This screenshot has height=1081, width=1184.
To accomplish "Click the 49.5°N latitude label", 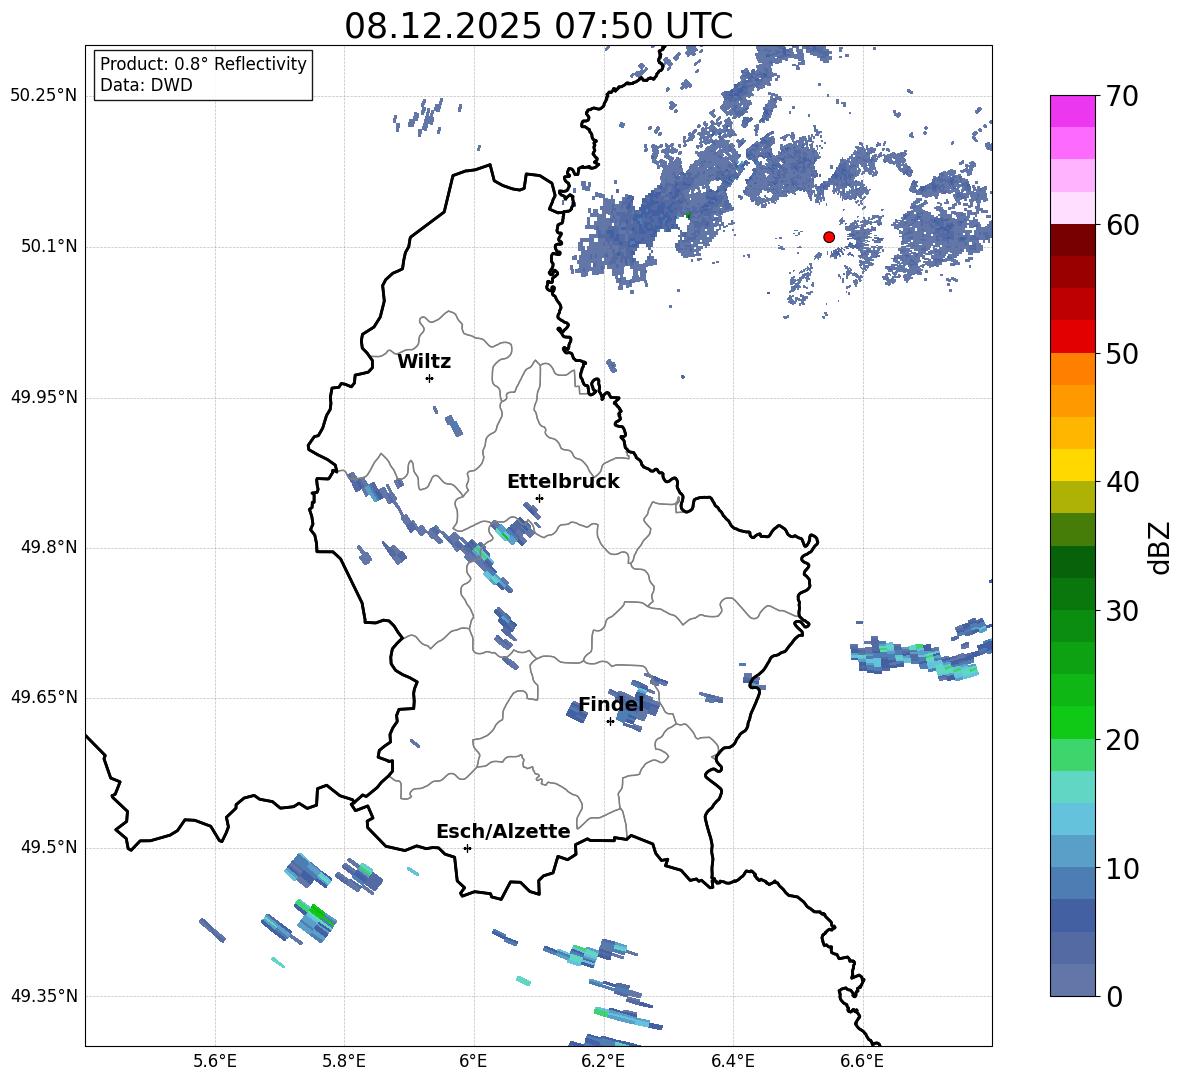I will 48,848.
